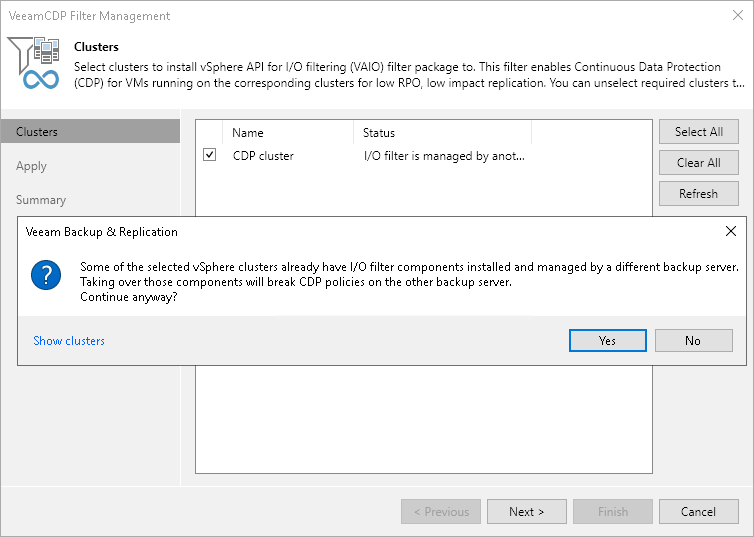
Task: Click the I/O filter status text
Action: click(x=444, y=156)
